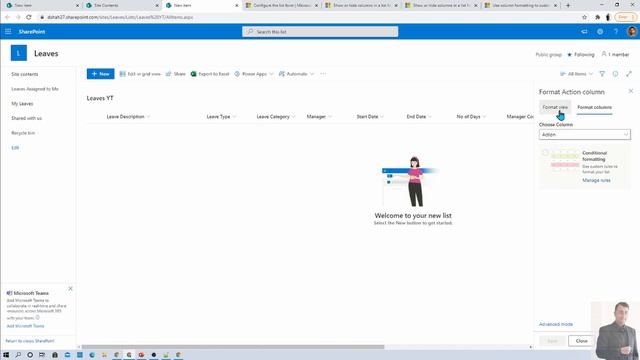
Task: Click the SharePoint home title link
Action: point(32,31)
